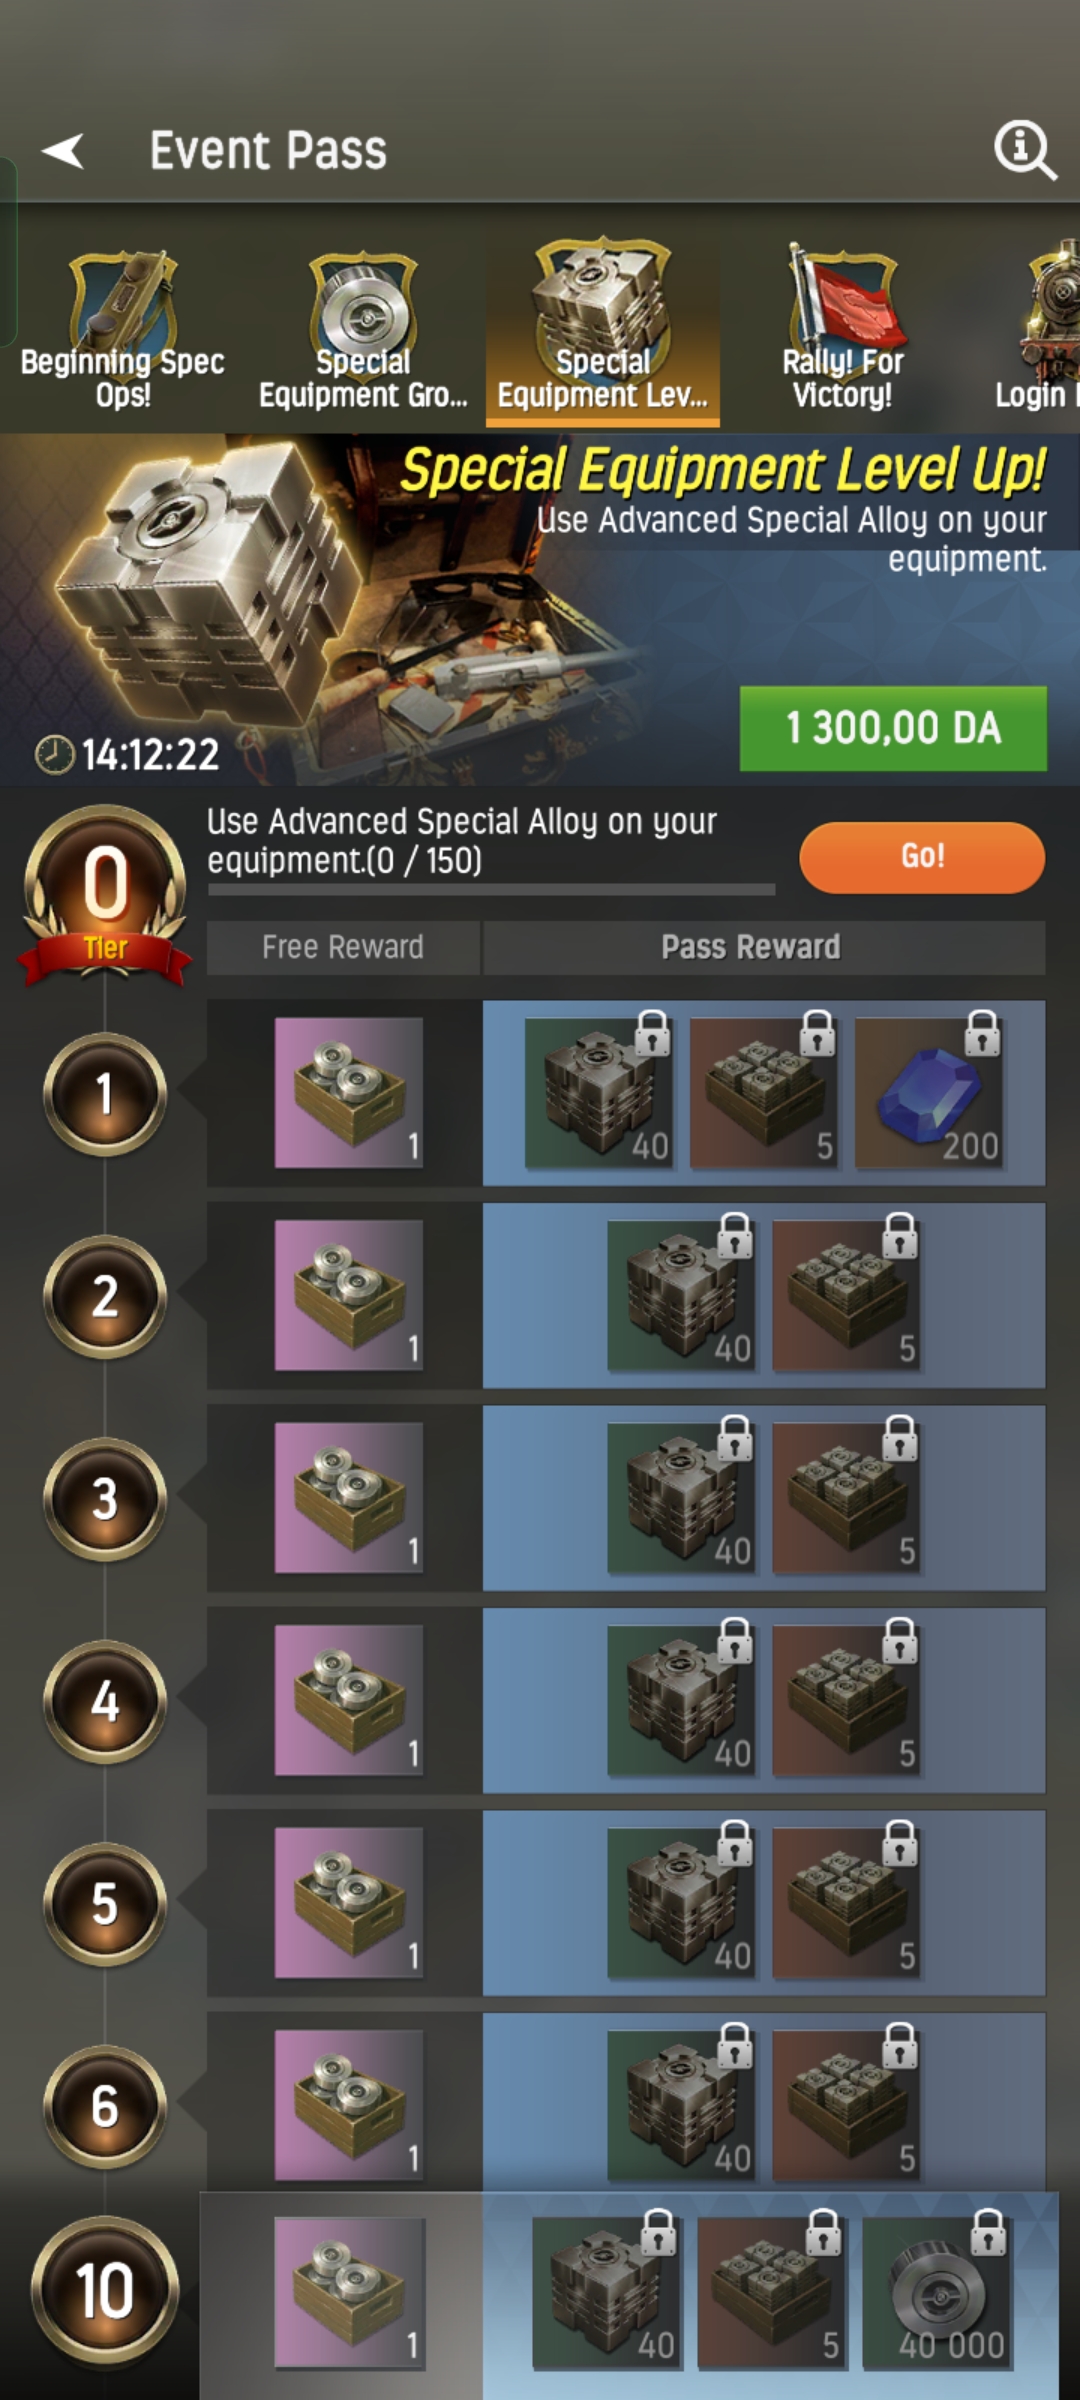Tap the tier 3 free reward crate
This screenshot has height=2400, width=1080.
[x=349, y=1498]
